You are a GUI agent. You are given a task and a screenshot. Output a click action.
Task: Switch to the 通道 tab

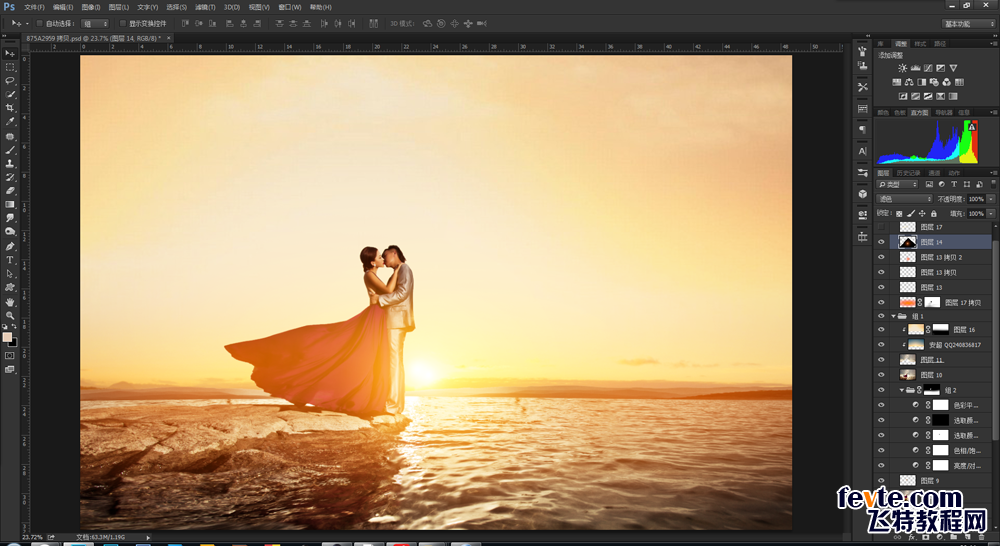click(x=934, y=173)
